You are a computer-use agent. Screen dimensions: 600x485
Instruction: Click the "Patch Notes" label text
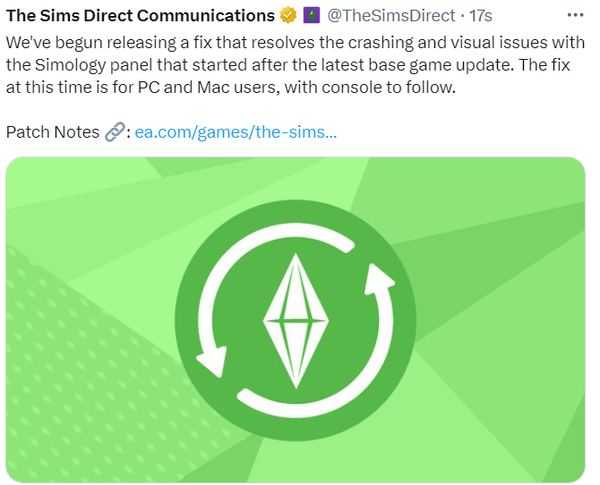pos(52,132)
